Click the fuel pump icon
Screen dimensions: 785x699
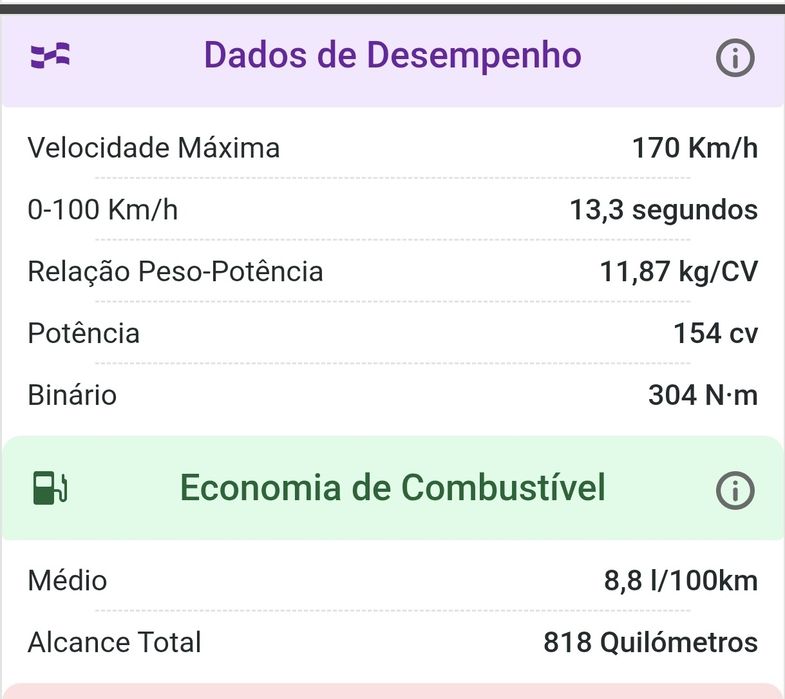click(x=50, y=488)
